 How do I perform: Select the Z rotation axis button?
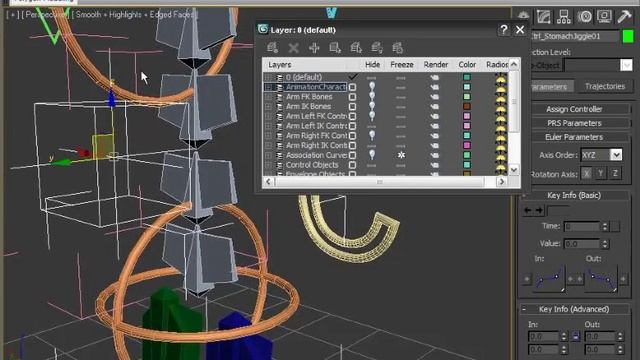616,173
